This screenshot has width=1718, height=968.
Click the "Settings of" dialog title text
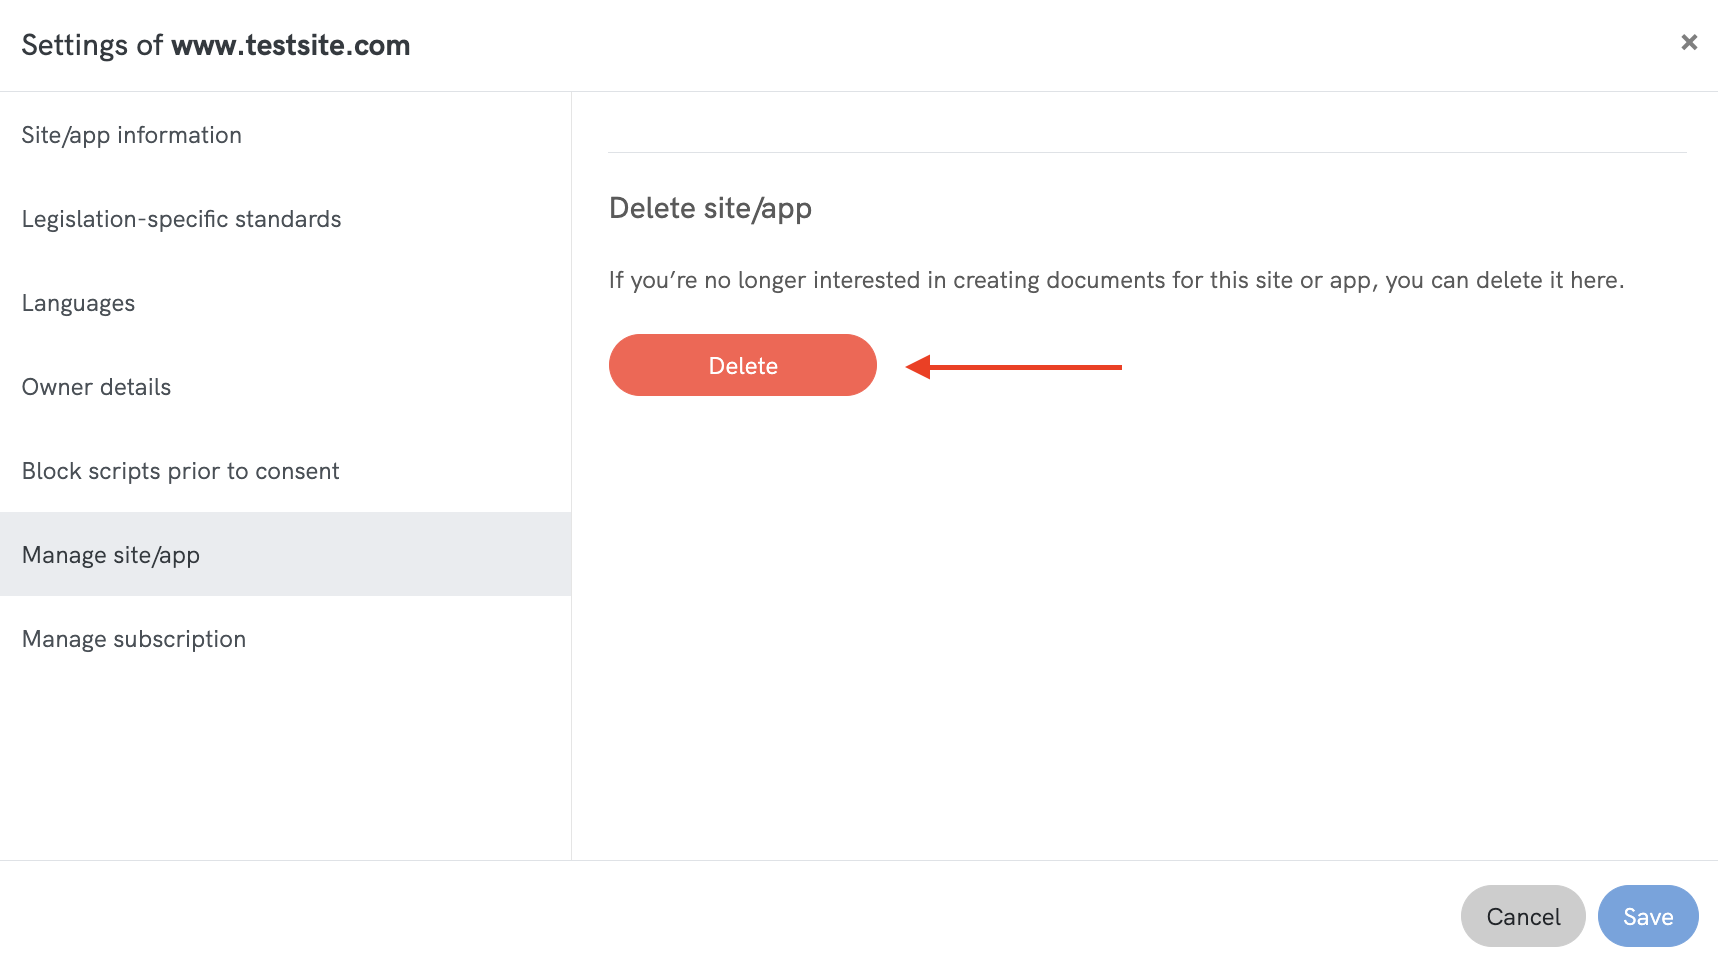(x=92, y=45)
